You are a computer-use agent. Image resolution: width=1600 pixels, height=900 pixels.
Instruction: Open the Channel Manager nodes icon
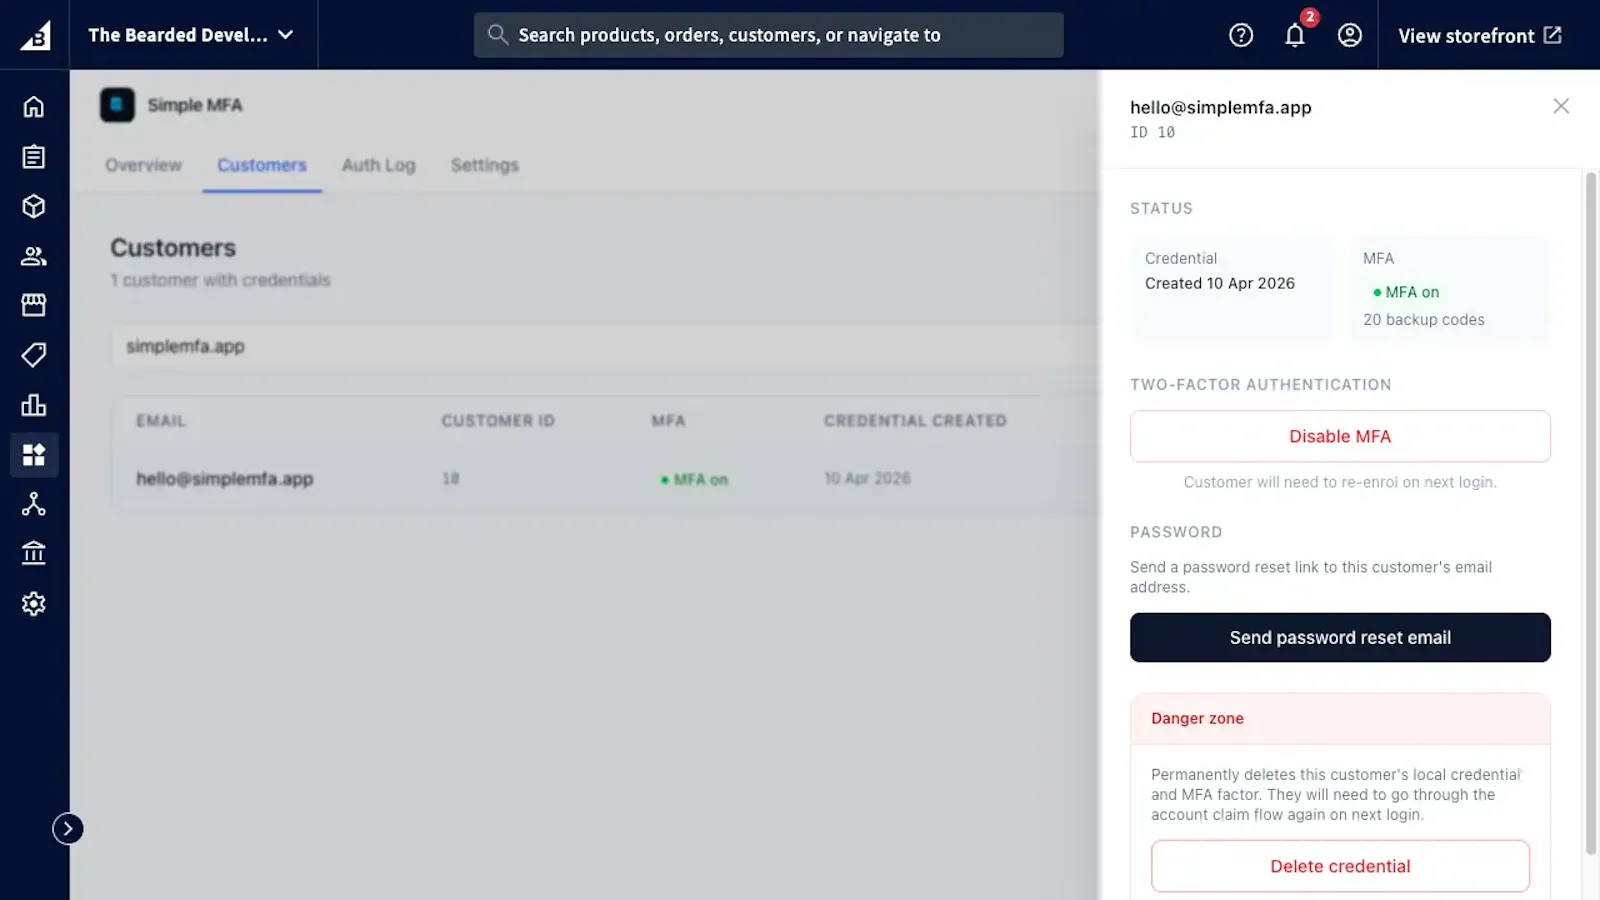(34, 504)
